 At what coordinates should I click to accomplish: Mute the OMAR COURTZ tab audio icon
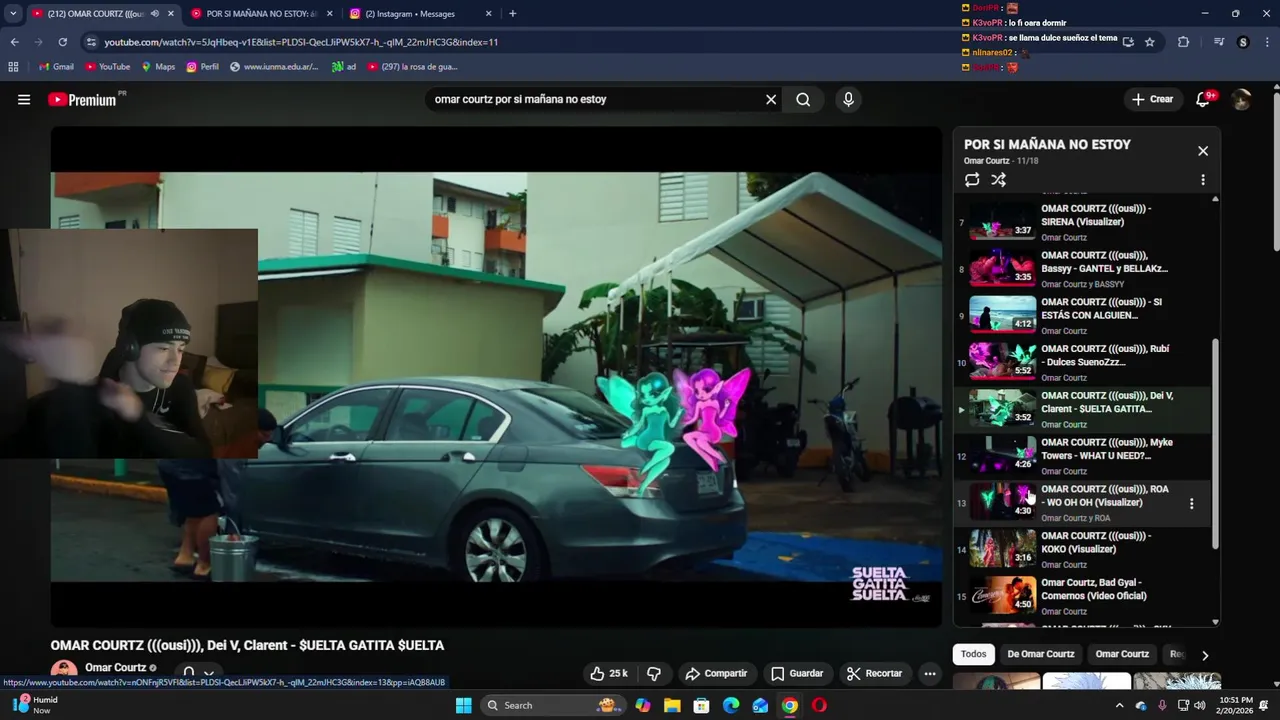[x=154, y=14]
